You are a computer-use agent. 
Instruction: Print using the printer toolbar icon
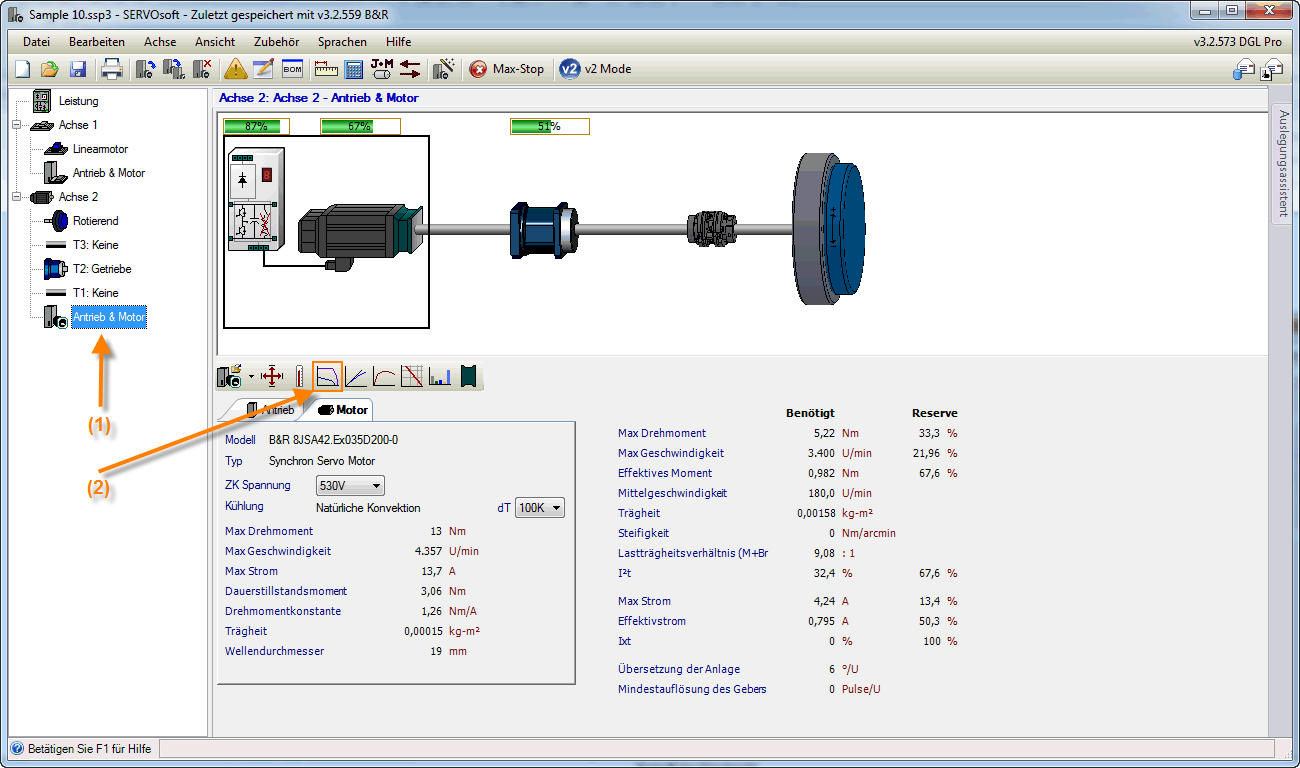pos(111,69)
